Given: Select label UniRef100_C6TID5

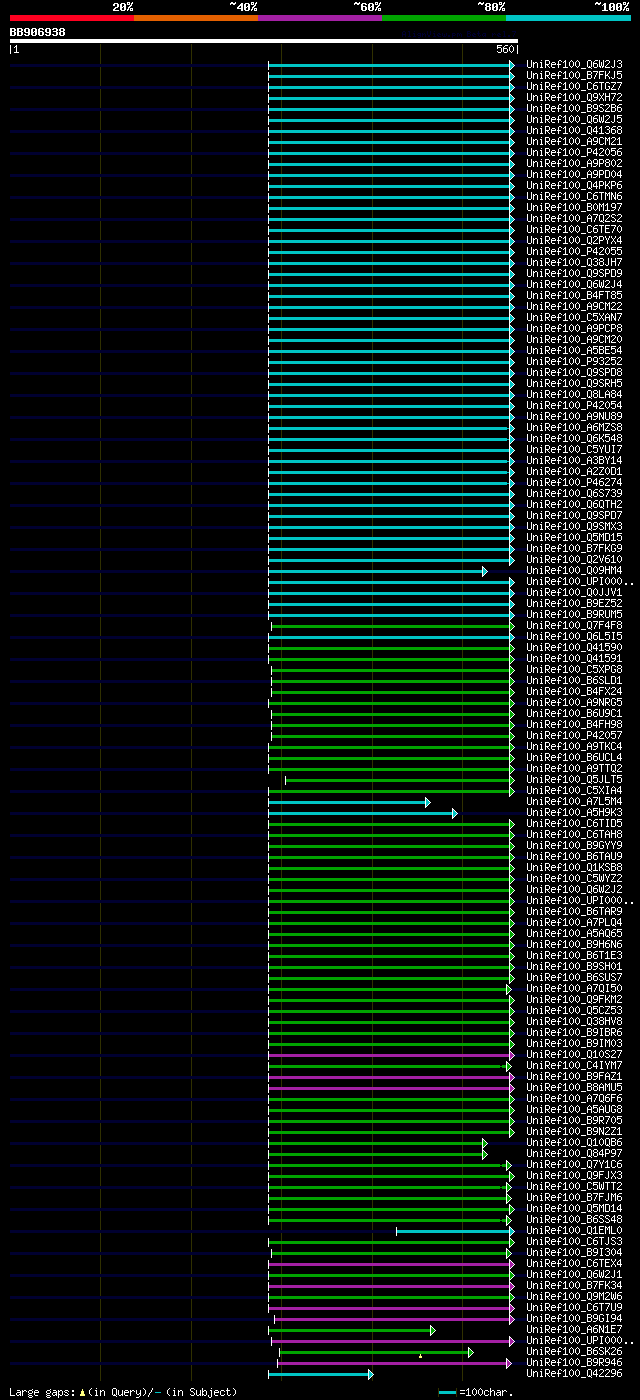Looking at the screenshot, I should click(574, 824).
